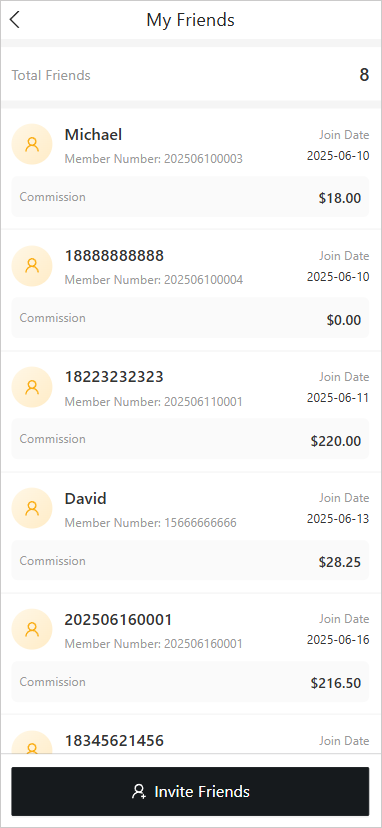The width and height of the screenshot is (382, 828).
Task: Open avatar icon of friend 18888888888
Action: [x=32, y=266]
